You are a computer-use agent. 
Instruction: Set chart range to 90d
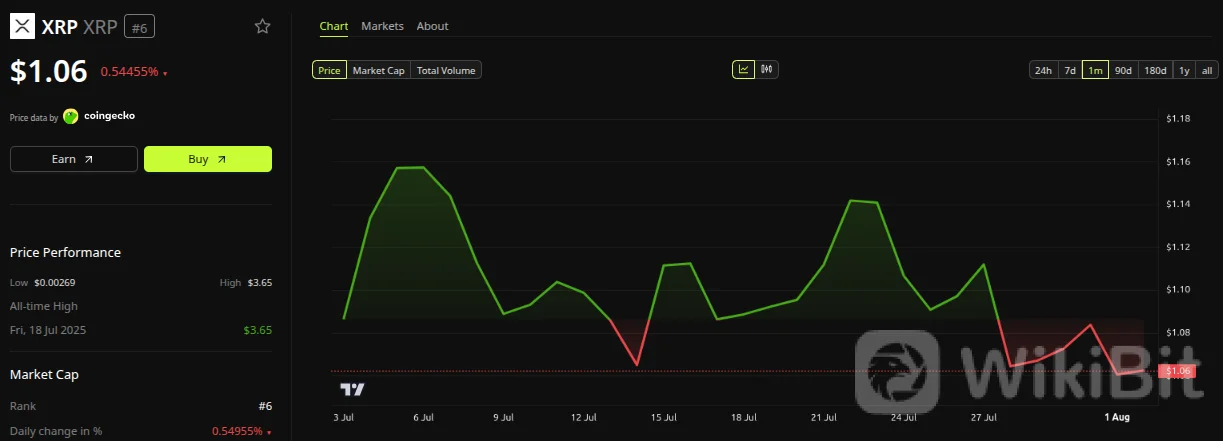1123,70
